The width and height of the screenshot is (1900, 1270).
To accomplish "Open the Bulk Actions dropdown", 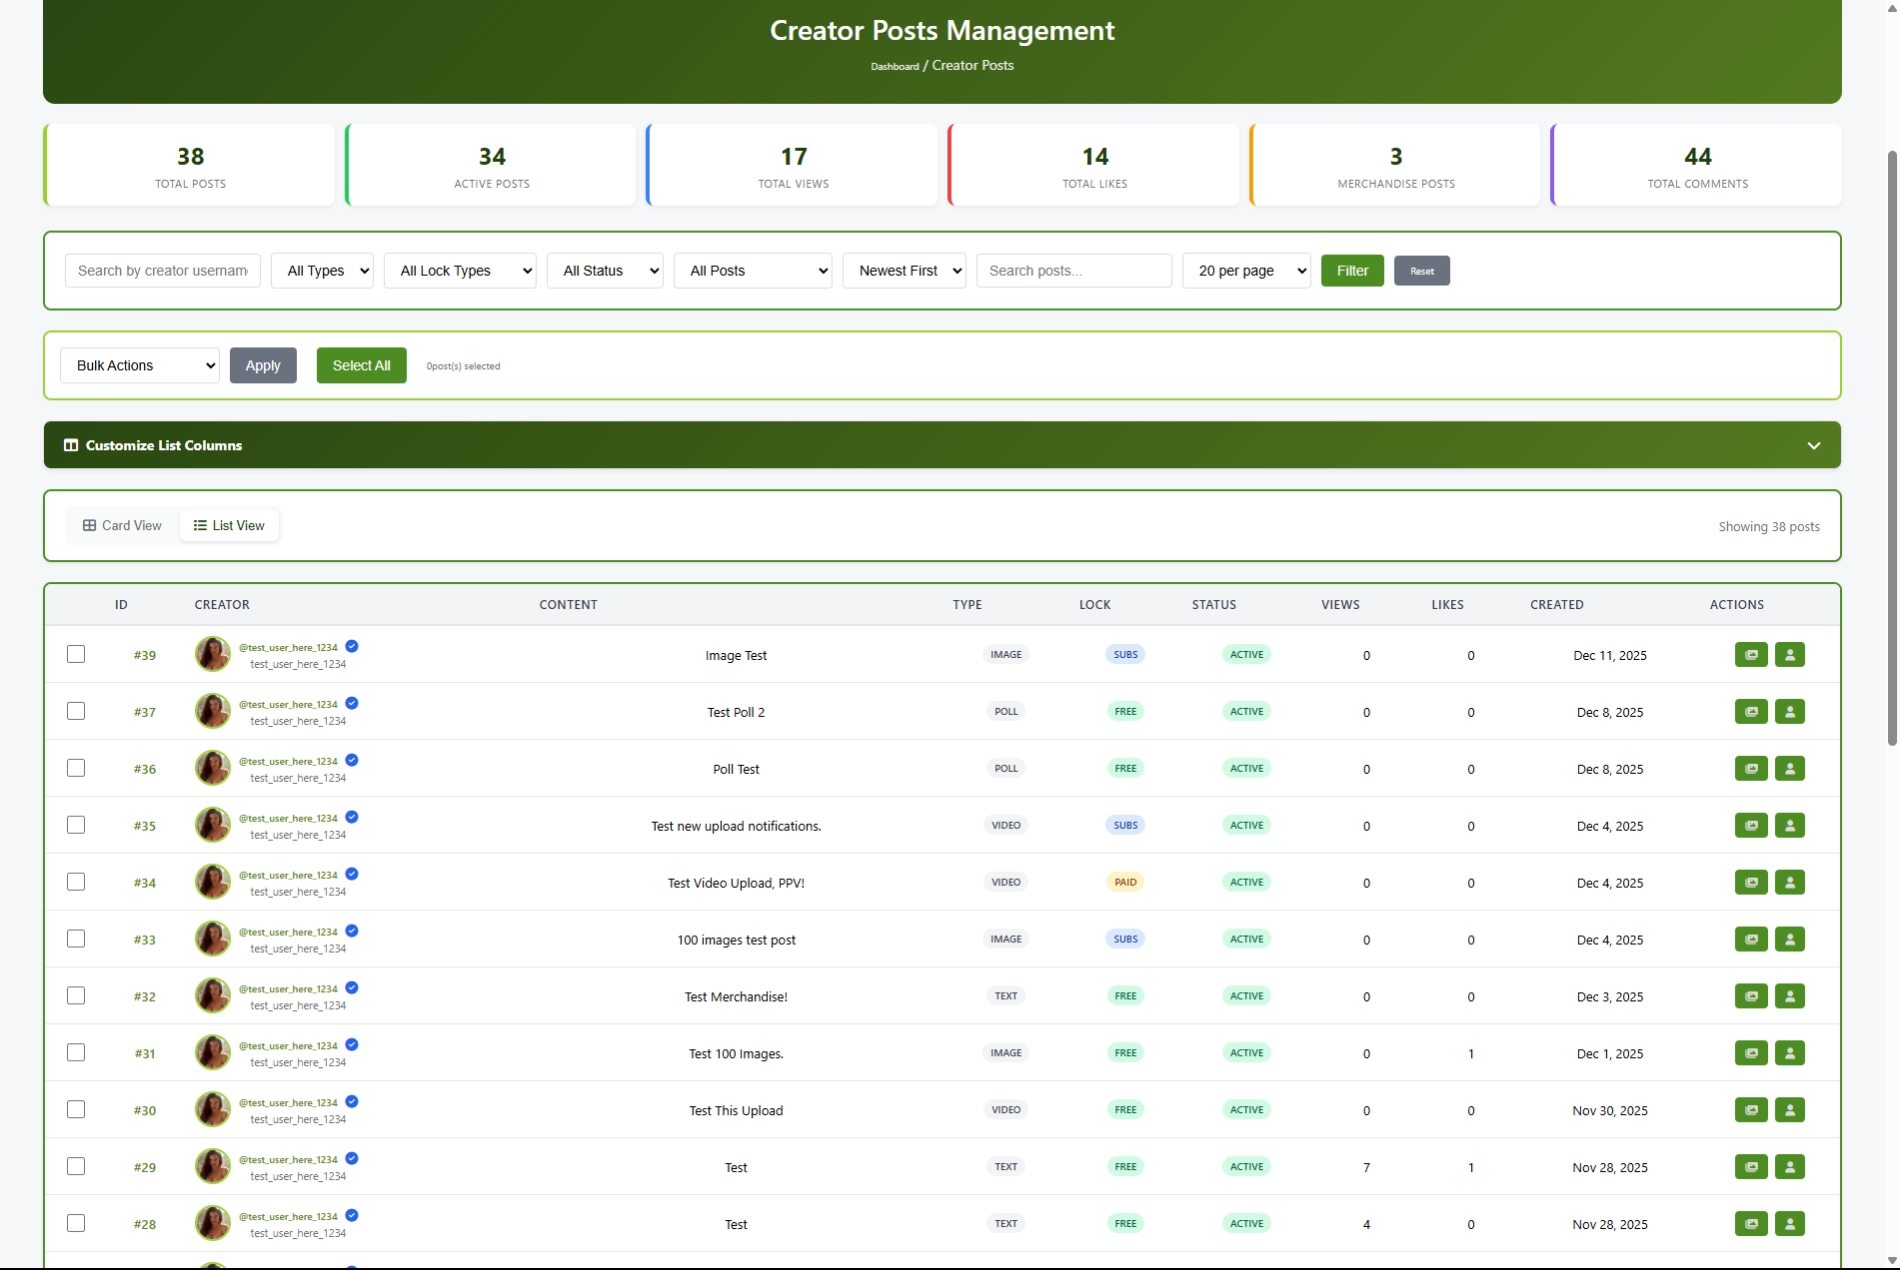I will click(140, 366).
